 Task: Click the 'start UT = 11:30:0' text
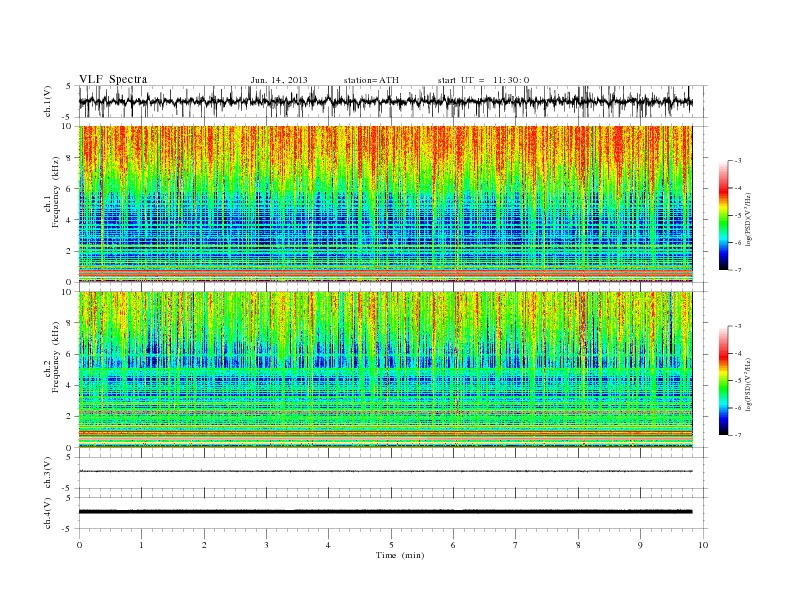pyautogui.click(x=483, y=80)
